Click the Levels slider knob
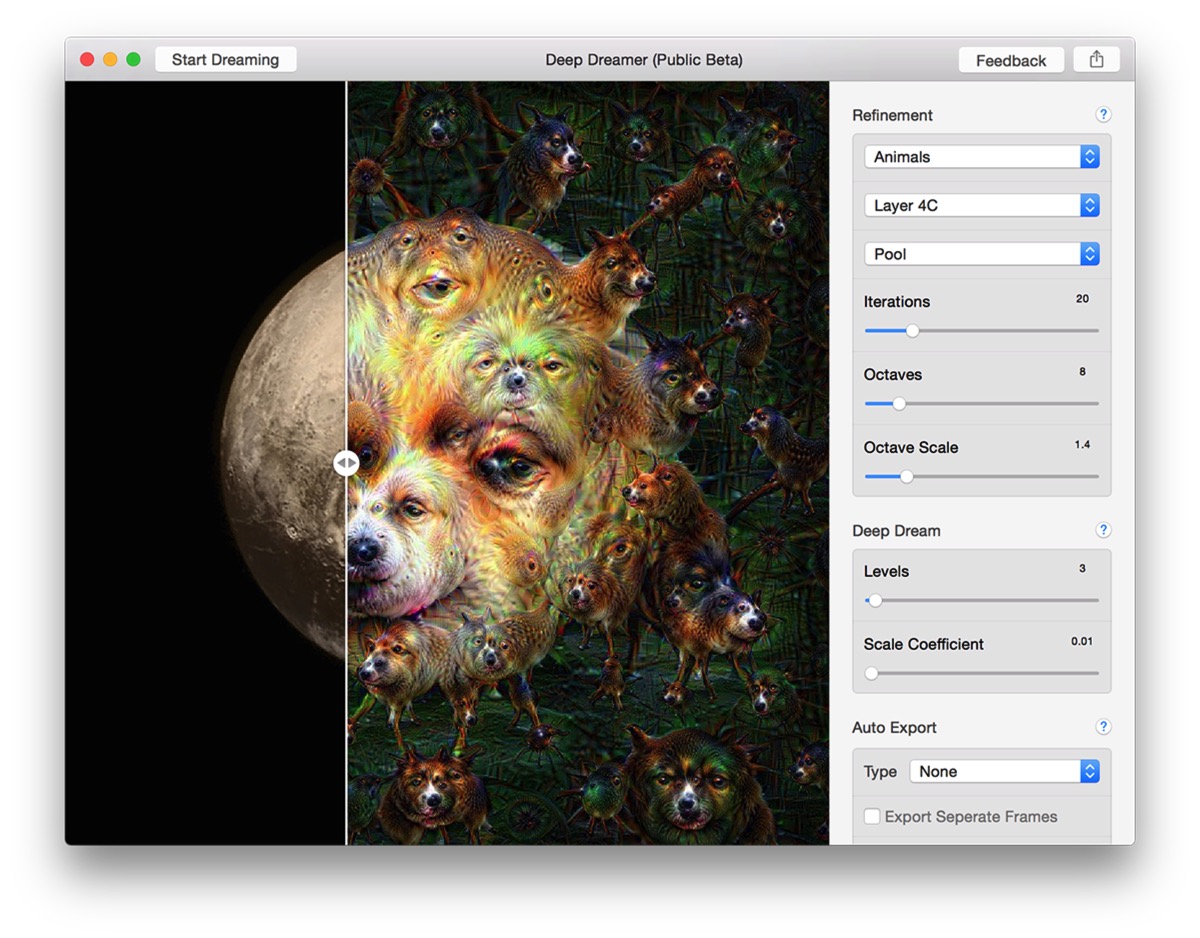1200x938 pixels. click(875, 601)
